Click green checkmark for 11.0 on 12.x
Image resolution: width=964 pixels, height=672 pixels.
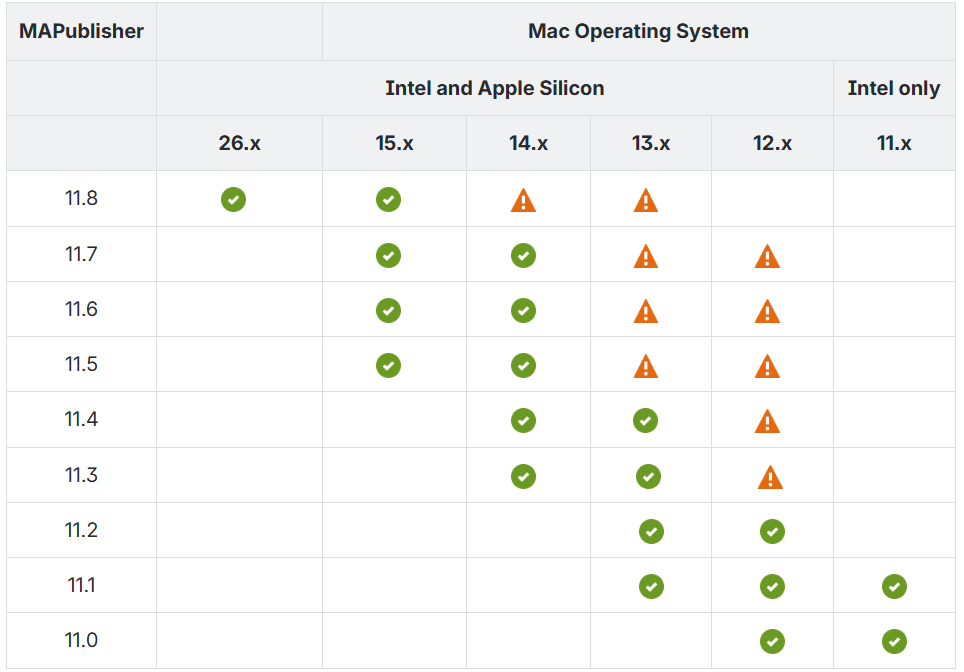pyautogui.click(x=772, y=641)
